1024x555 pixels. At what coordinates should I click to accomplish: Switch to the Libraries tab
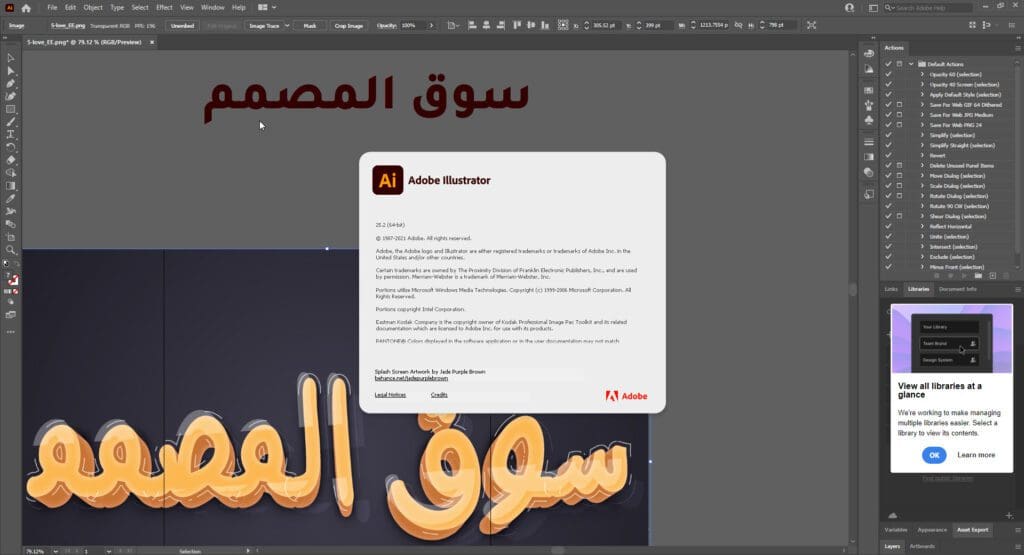tap(918, 289)
